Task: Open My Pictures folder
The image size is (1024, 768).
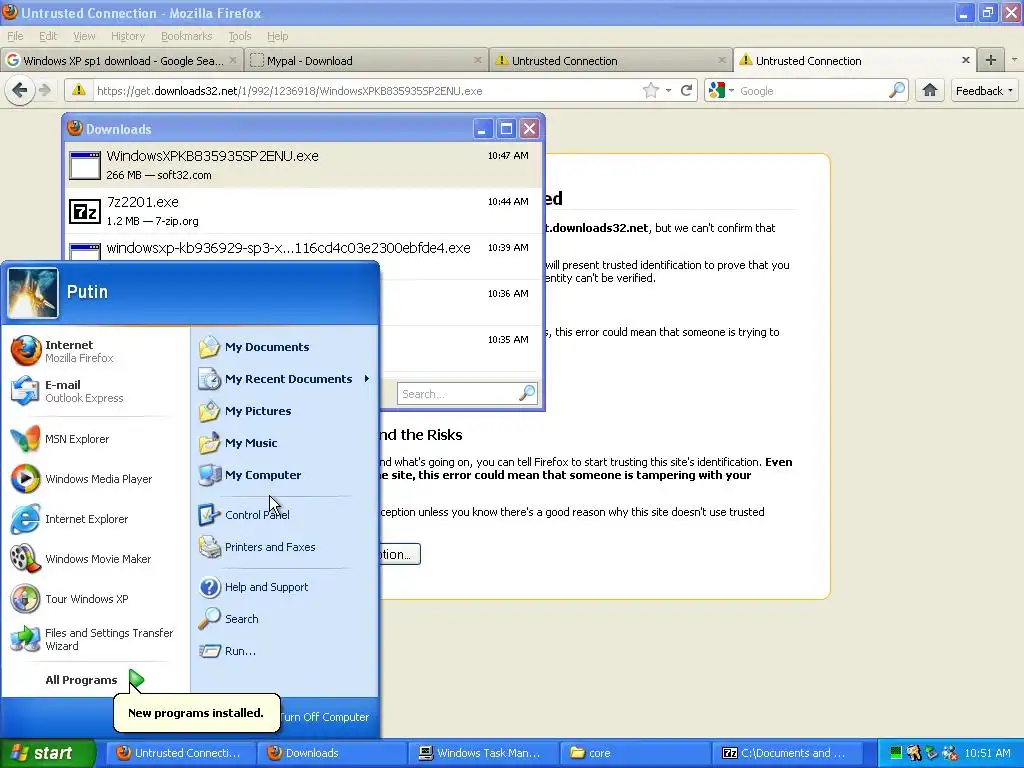Action: pyautogui.click(x=285, y=411)
